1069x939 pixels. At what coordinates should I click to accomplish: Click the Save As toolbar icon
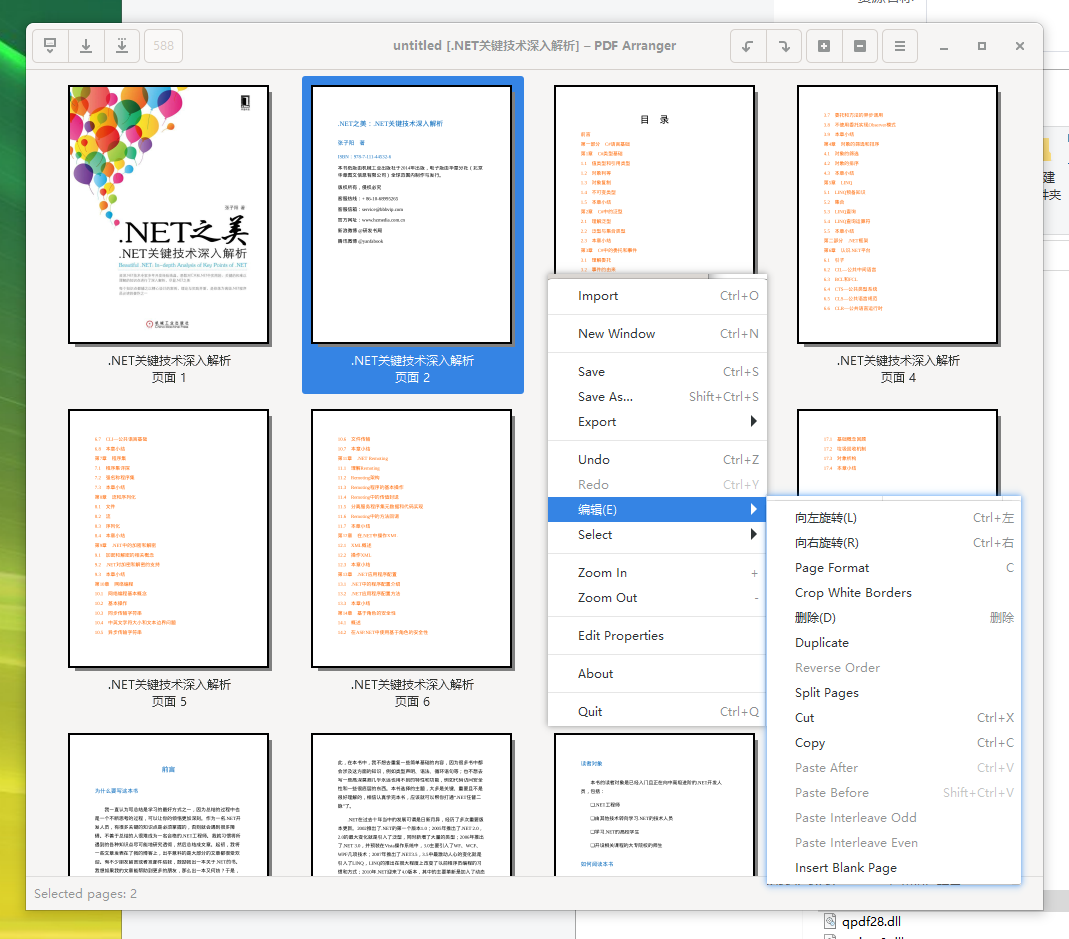point(122,46)
